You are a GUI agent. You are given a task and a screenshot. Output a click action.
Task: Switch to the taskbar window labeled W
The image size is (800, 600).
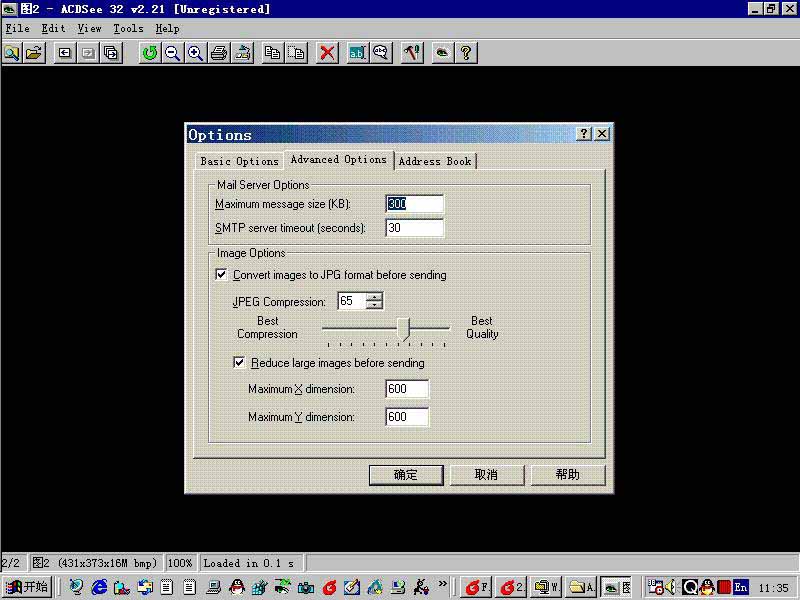[x=546, y=587]
